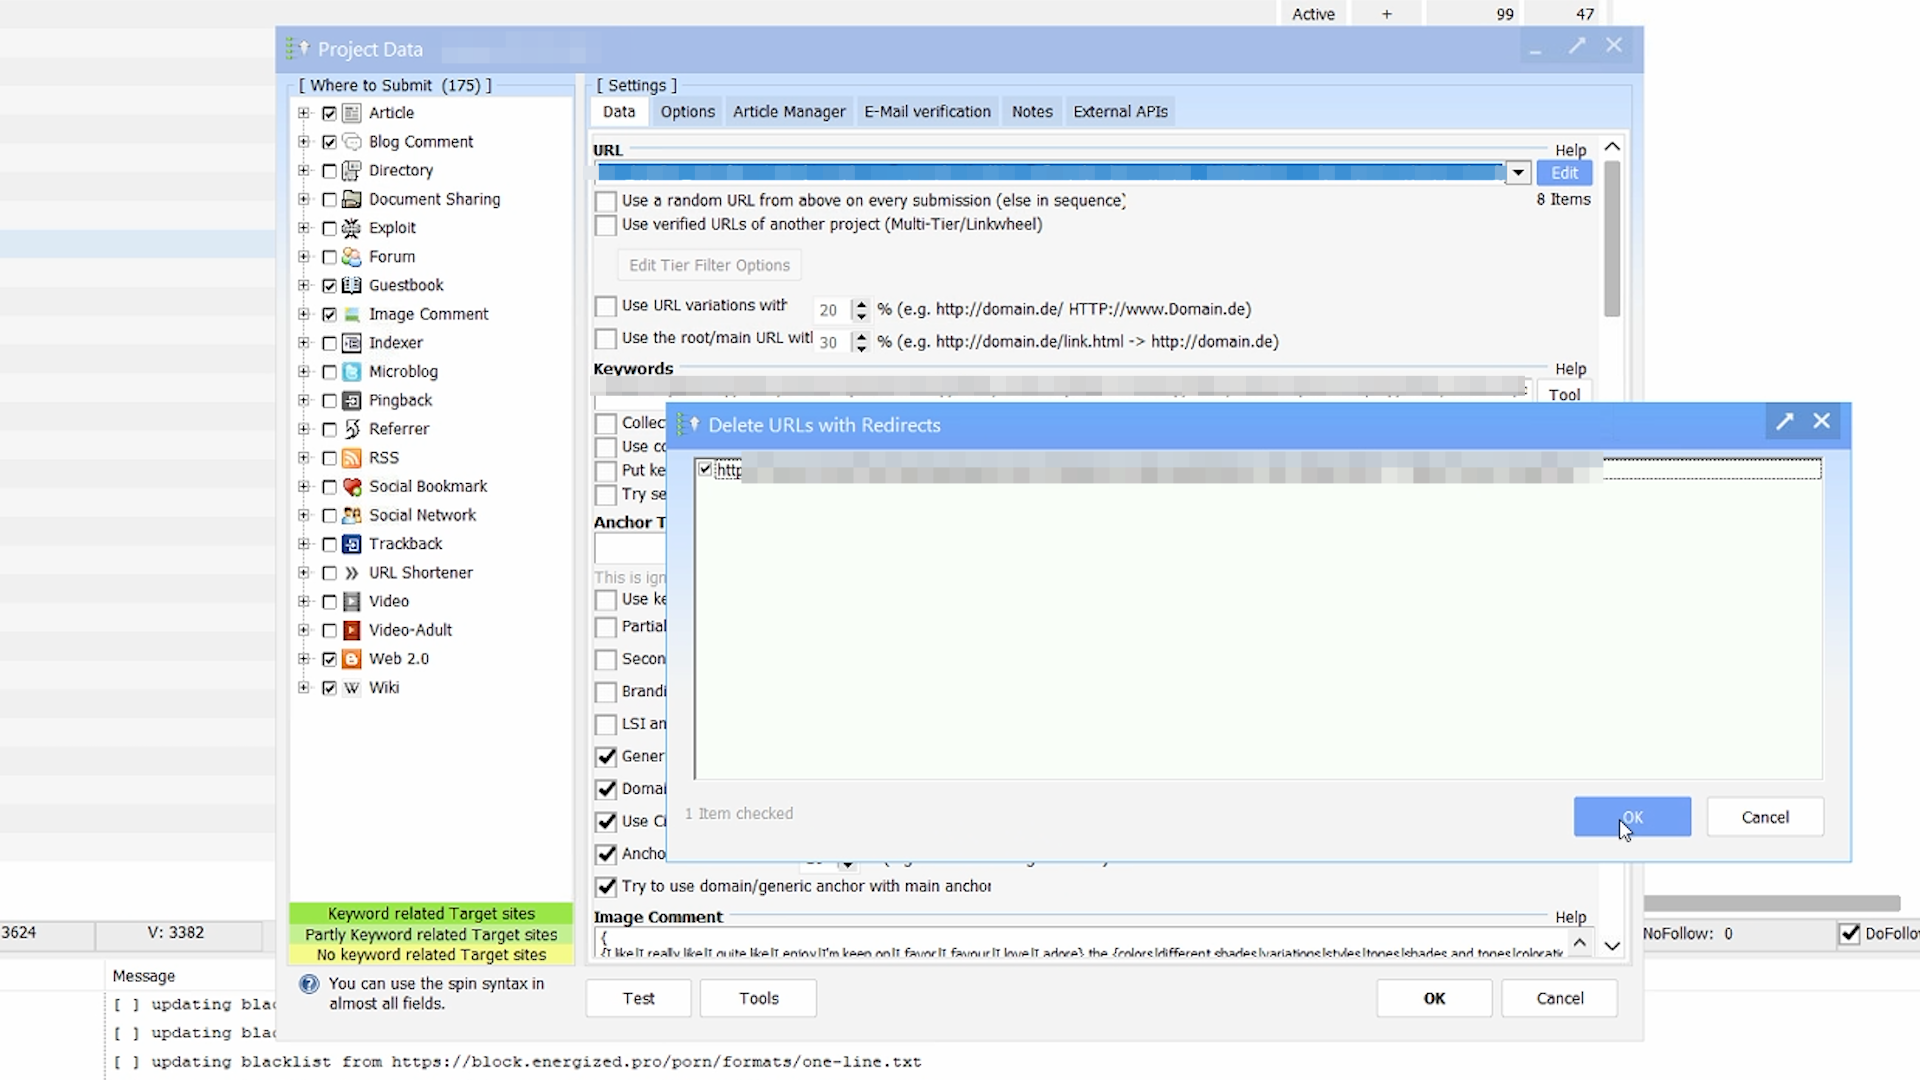Switch to the Options tab
This screenshot has height=1080, width=1920.
pyautogui.click(x=688, y=112)
